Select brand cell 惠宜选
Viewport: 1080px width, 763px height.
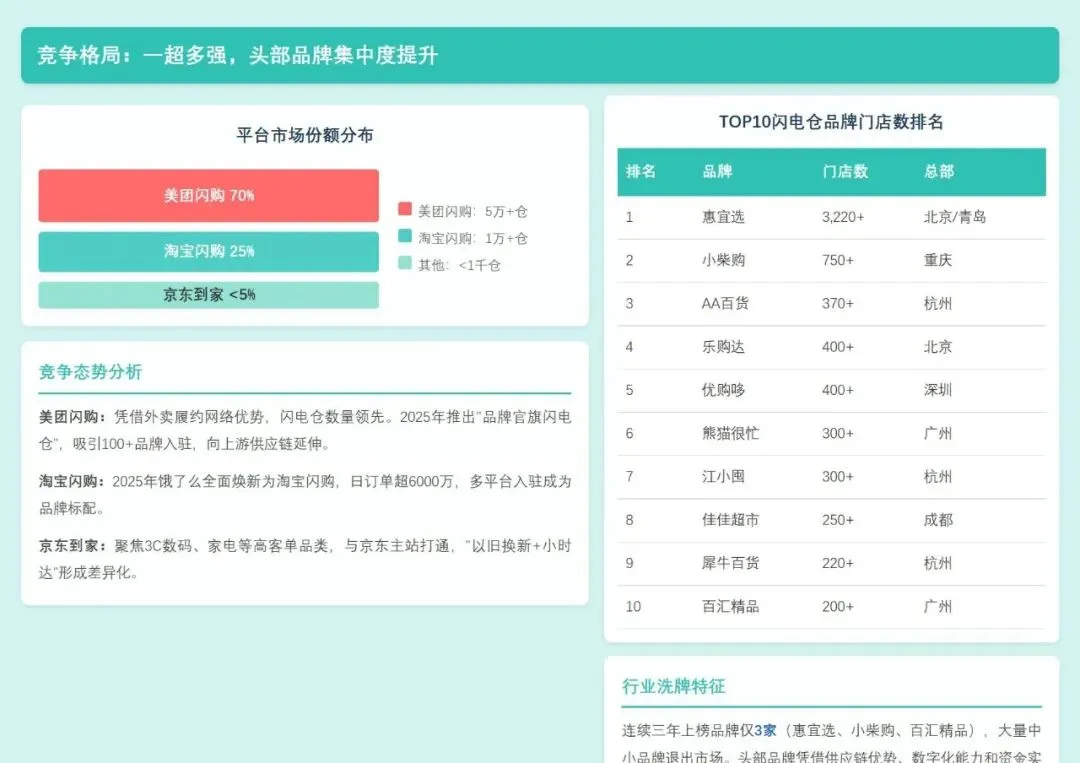point(723,217)
